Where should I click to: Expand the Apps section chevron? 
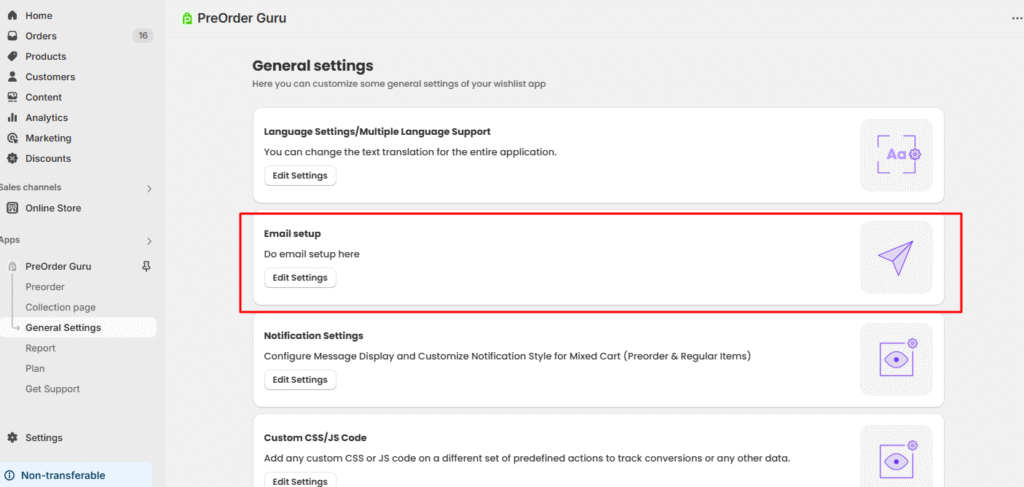tap(149, 240)
